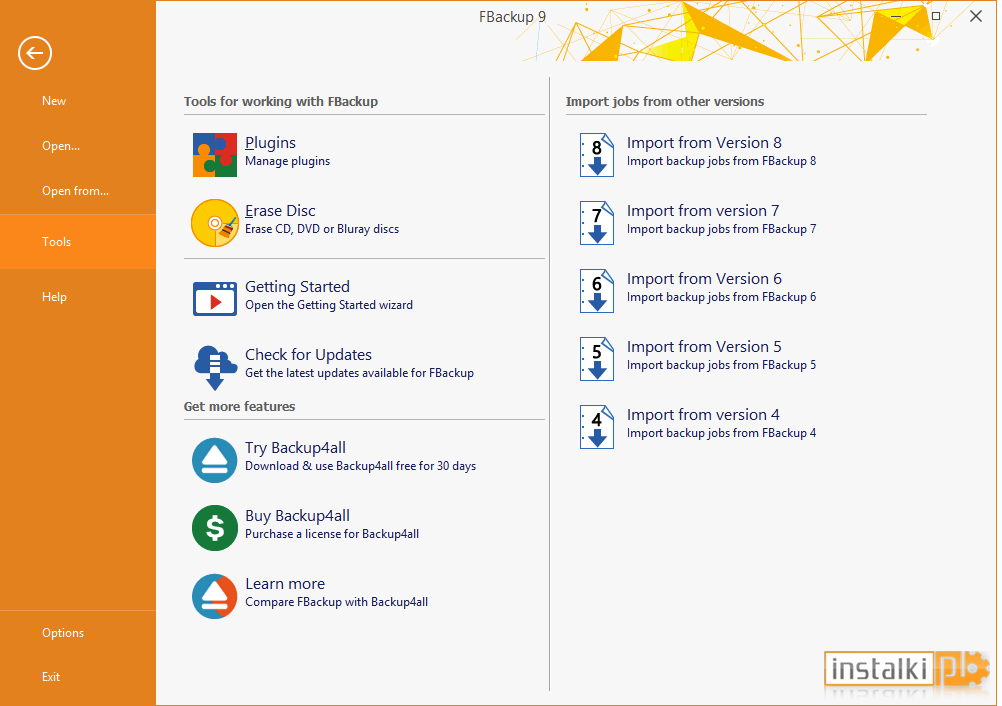Click Buy Backup4all title

[x=297, y=516]
